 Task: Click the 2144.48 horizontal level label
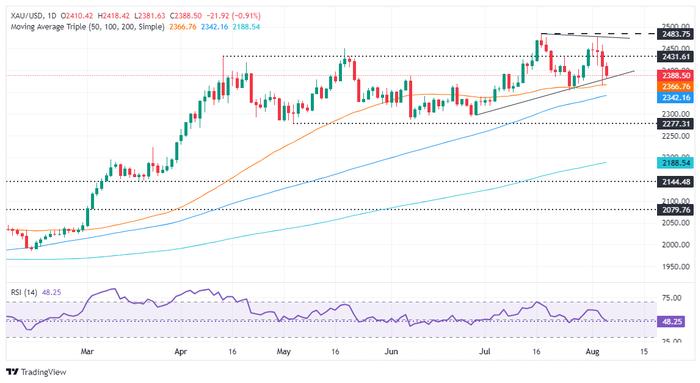coord(675,182)
